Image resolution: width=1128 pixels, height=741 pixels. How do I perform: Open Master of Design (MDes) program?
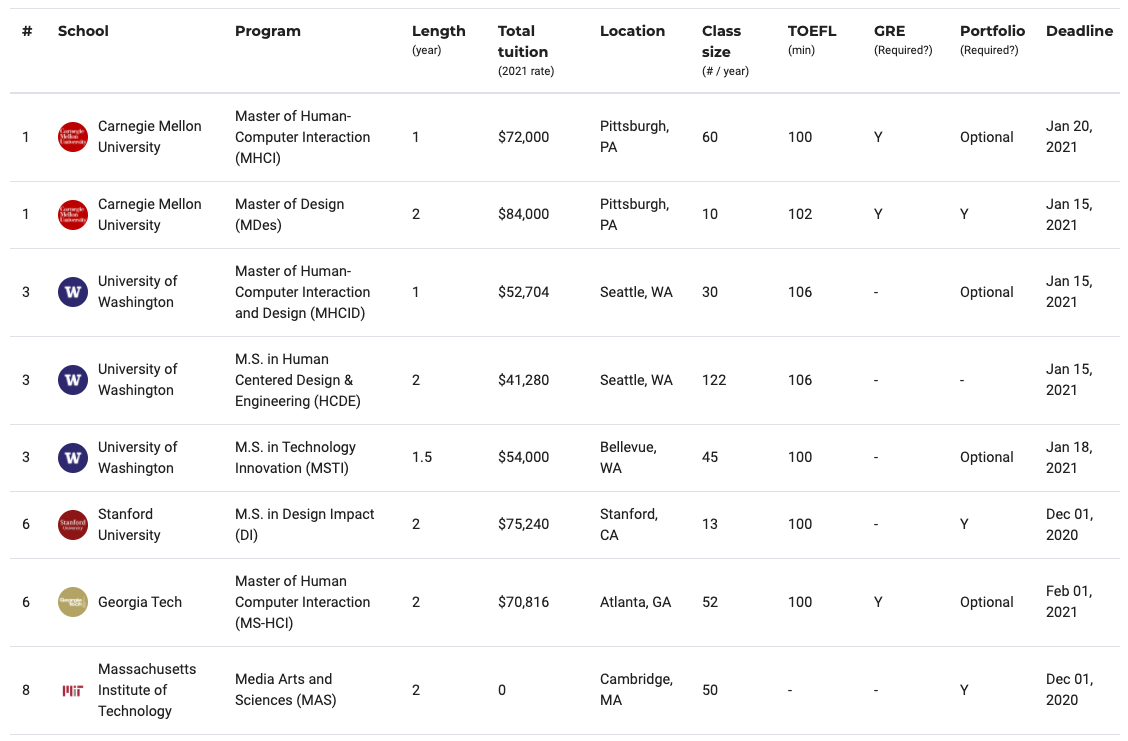[289, 214]
